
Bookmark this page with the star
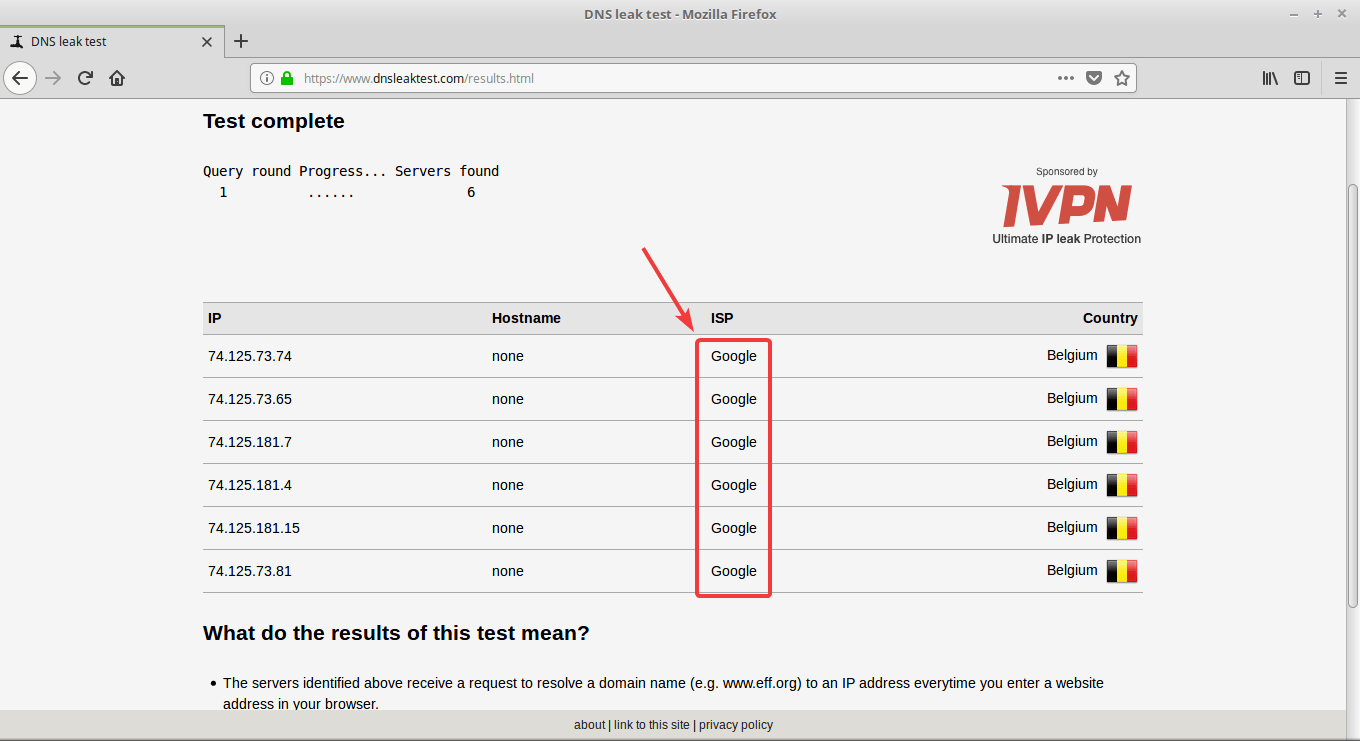pos(1122,78)
